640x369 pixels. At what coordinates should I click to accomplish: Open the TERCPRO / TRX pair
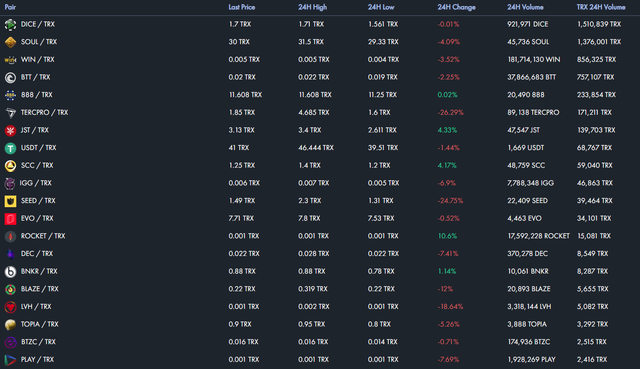(44, 112)
